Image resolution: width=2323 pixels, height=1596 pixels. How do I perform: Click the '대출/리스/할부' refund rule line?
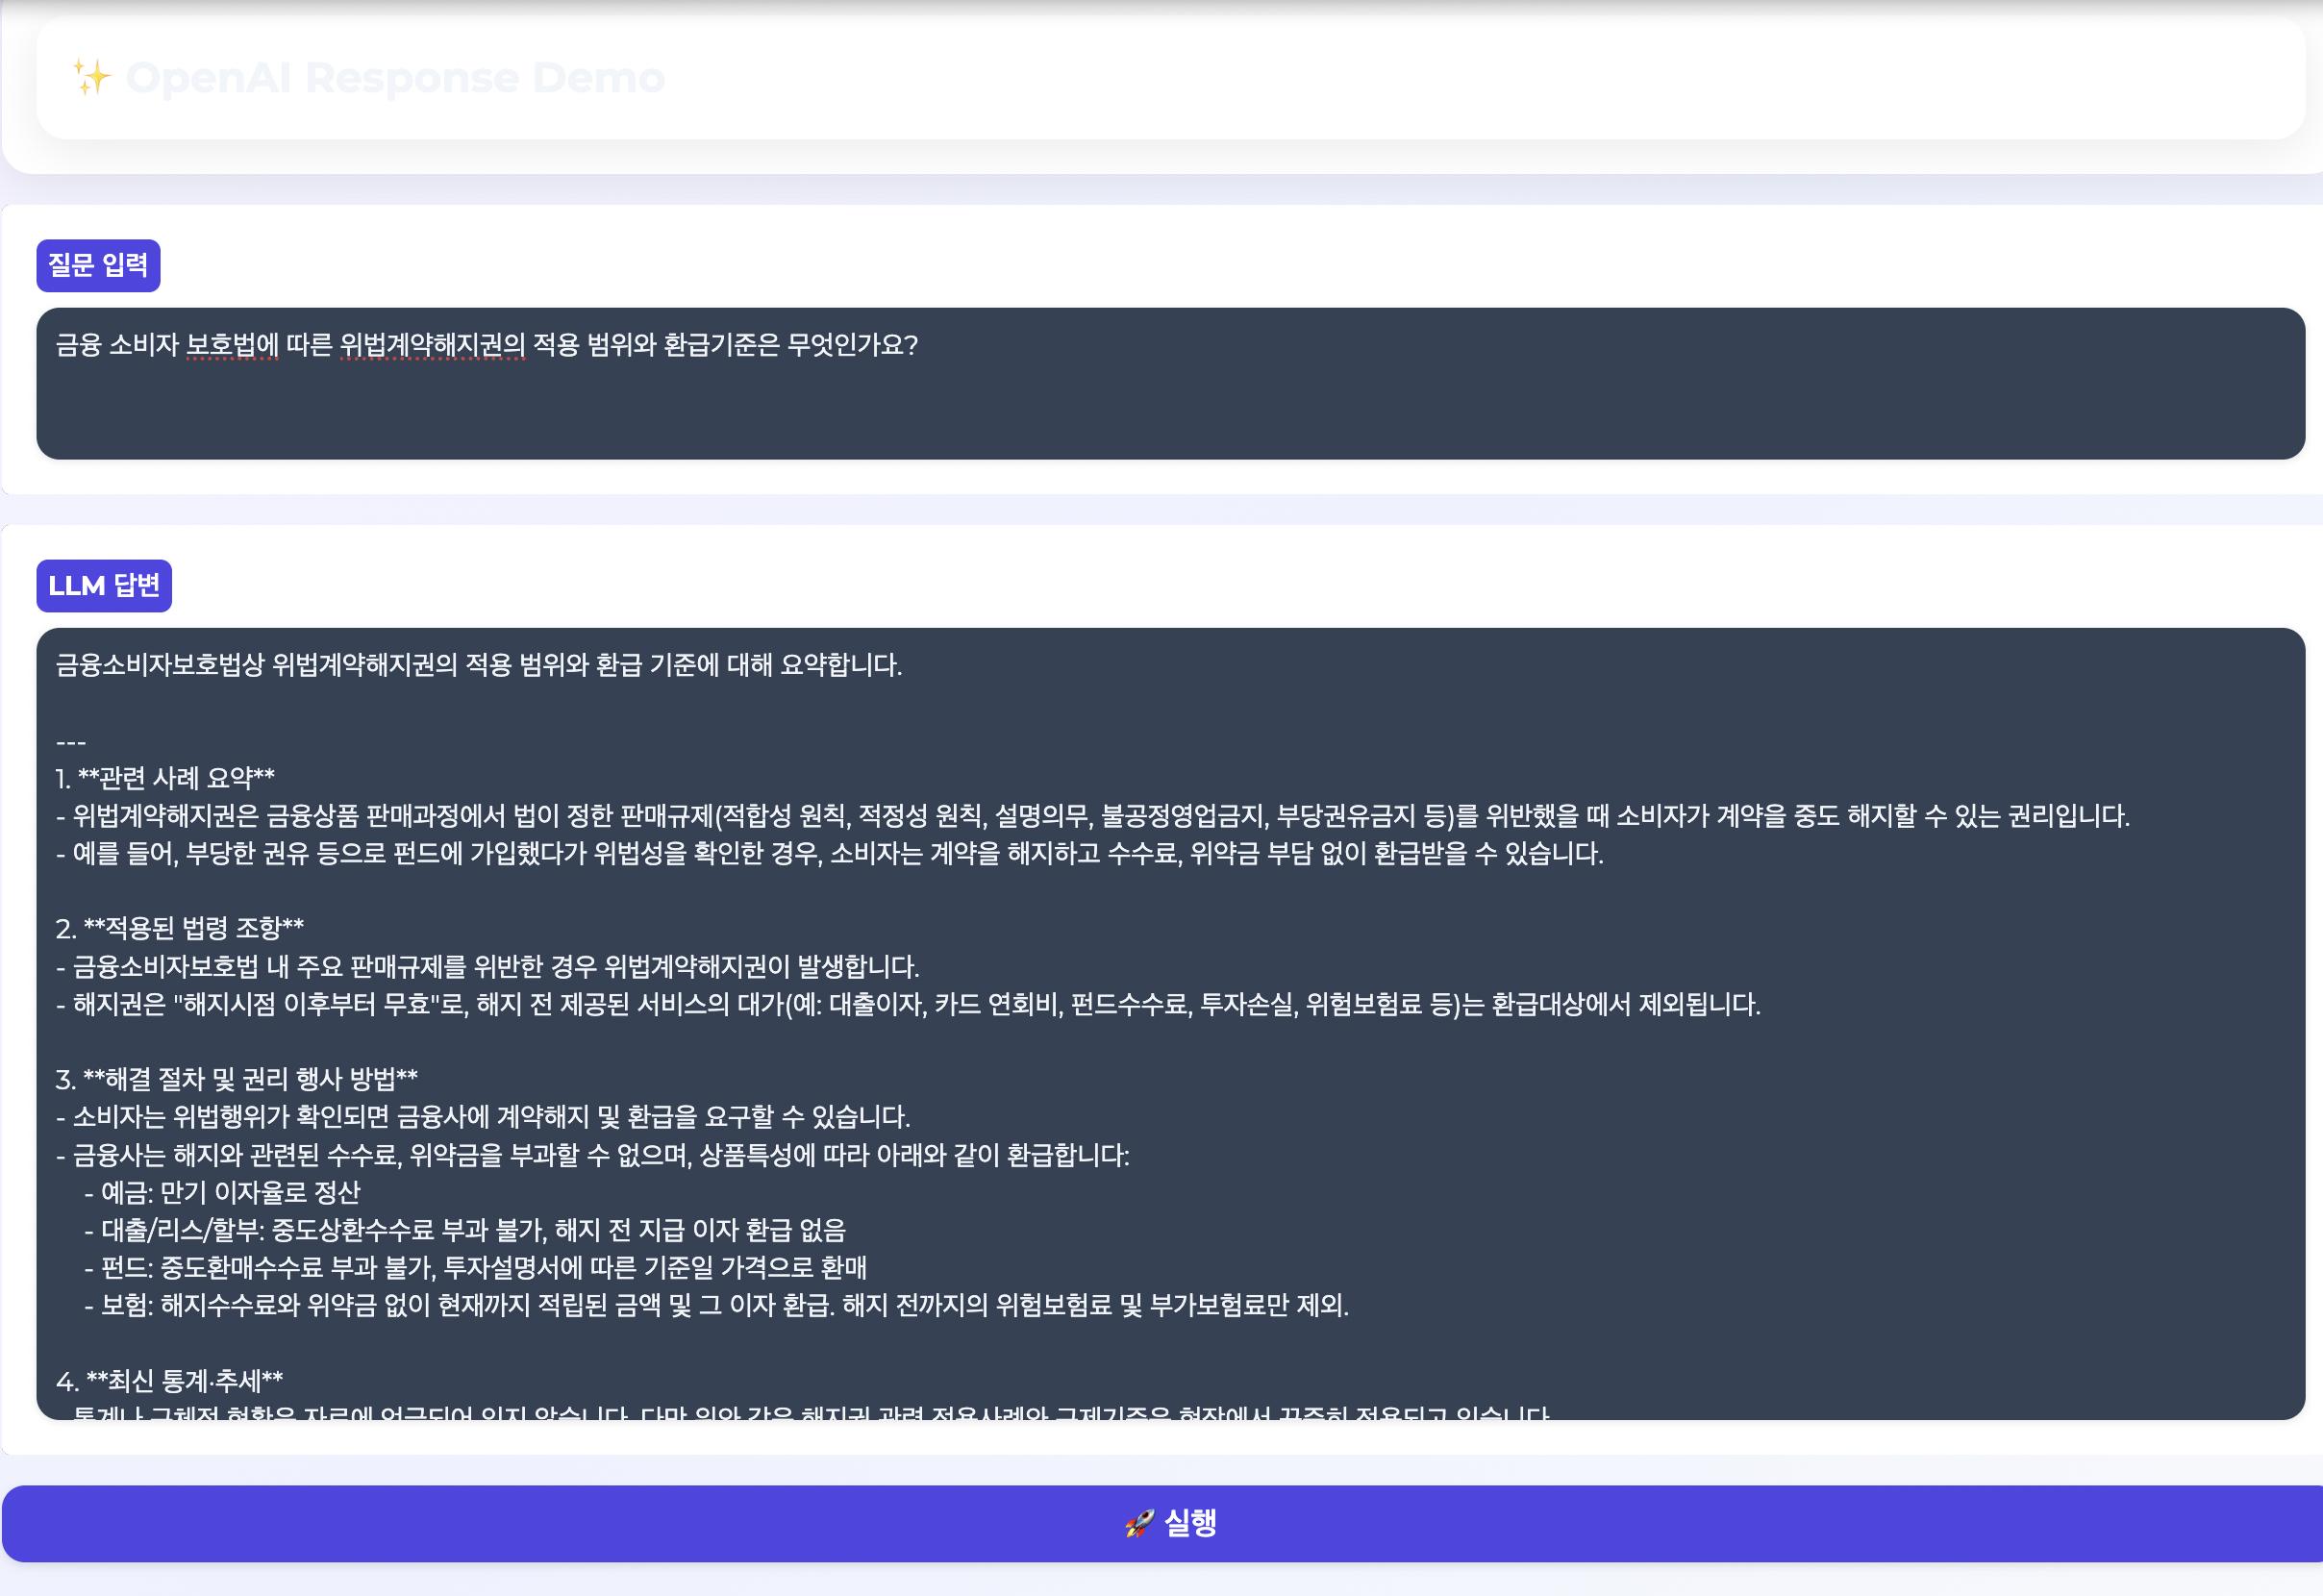click(465, 1230)
